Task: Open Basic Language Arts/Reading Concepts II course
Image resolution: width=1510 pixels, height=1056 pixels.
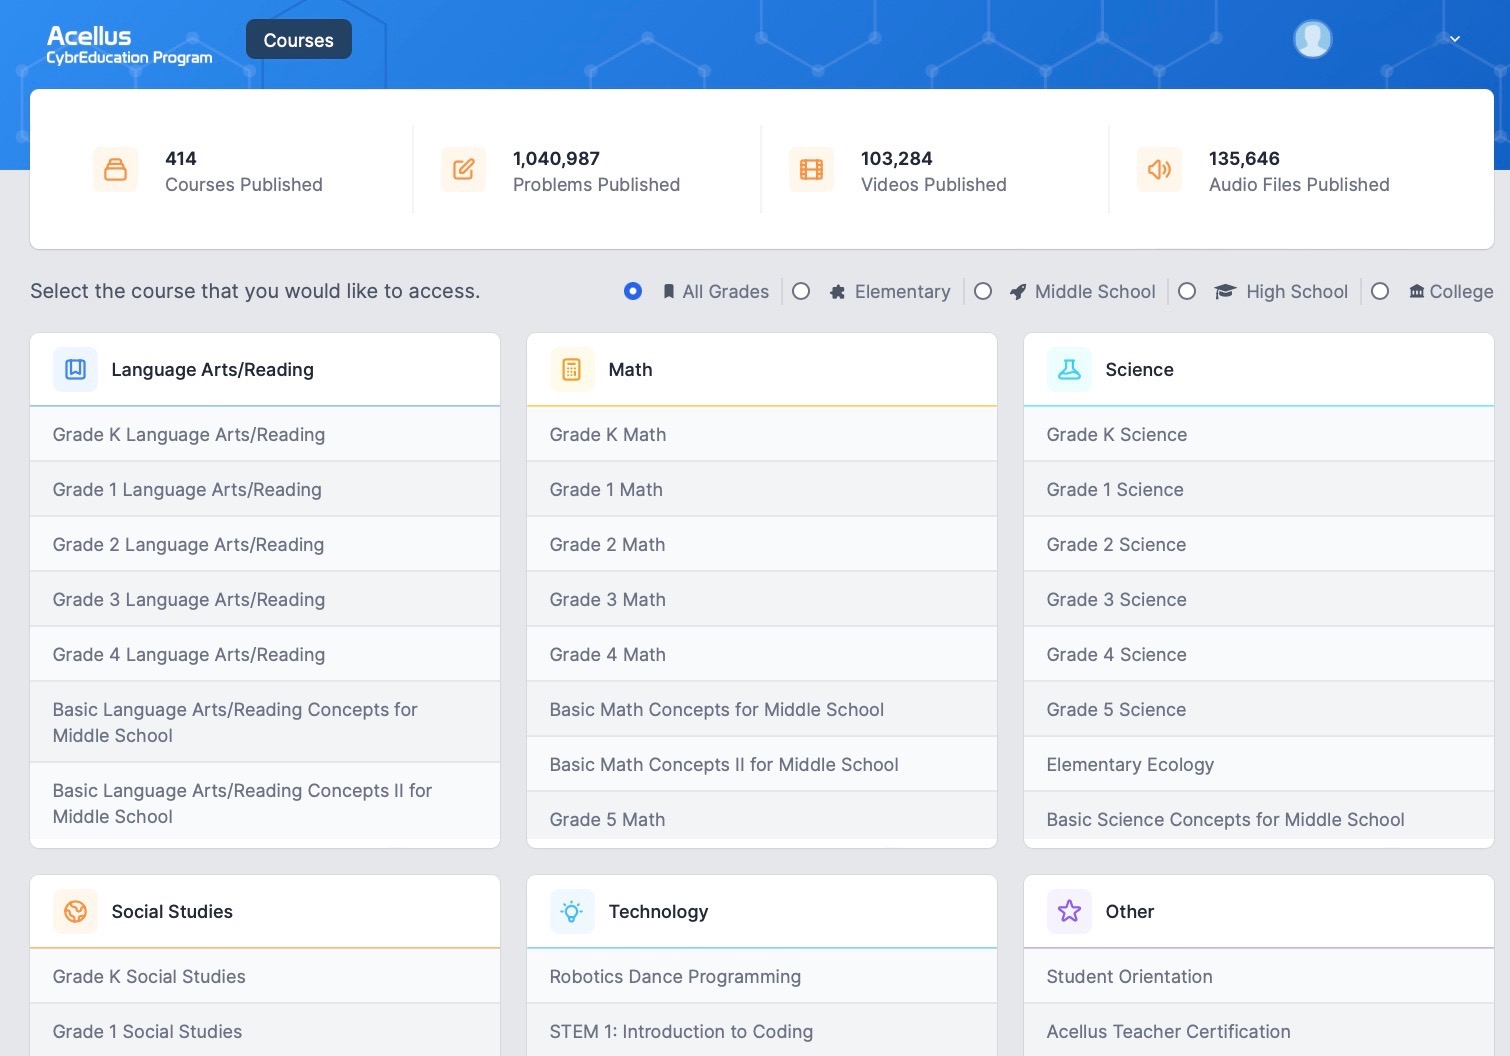Action: pos(265,802)
